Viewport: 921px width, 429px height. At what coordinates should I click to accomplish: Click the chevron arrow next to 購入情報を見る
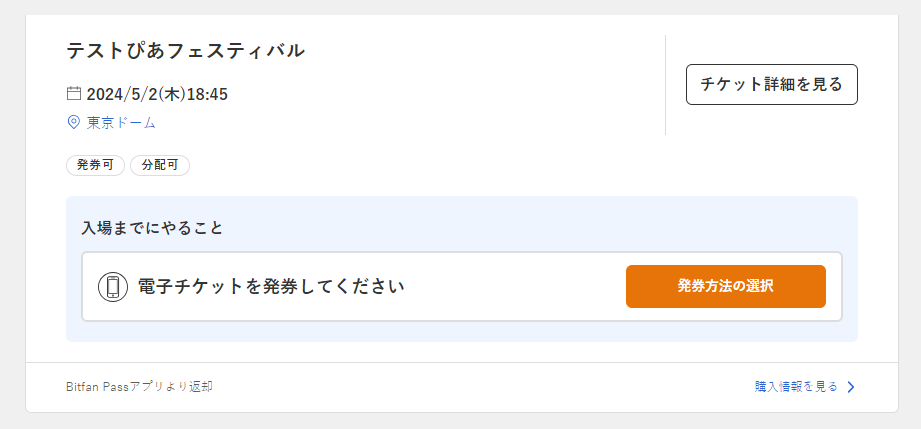pyautogui.click(x=851, y=387)
